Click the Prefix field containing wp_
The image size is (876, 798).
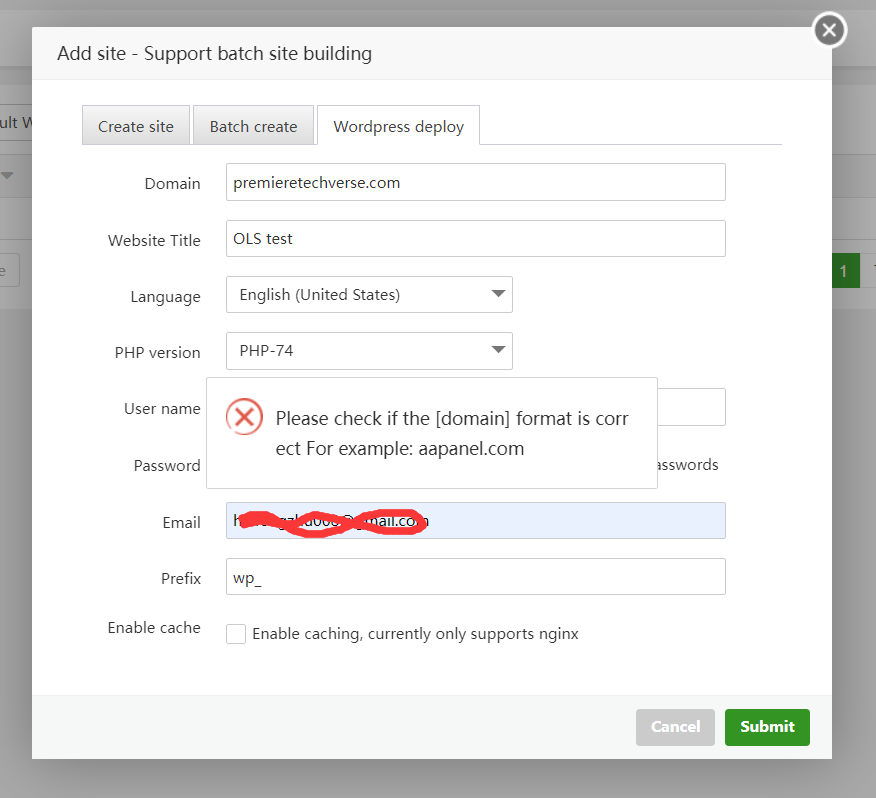[475, 577]
